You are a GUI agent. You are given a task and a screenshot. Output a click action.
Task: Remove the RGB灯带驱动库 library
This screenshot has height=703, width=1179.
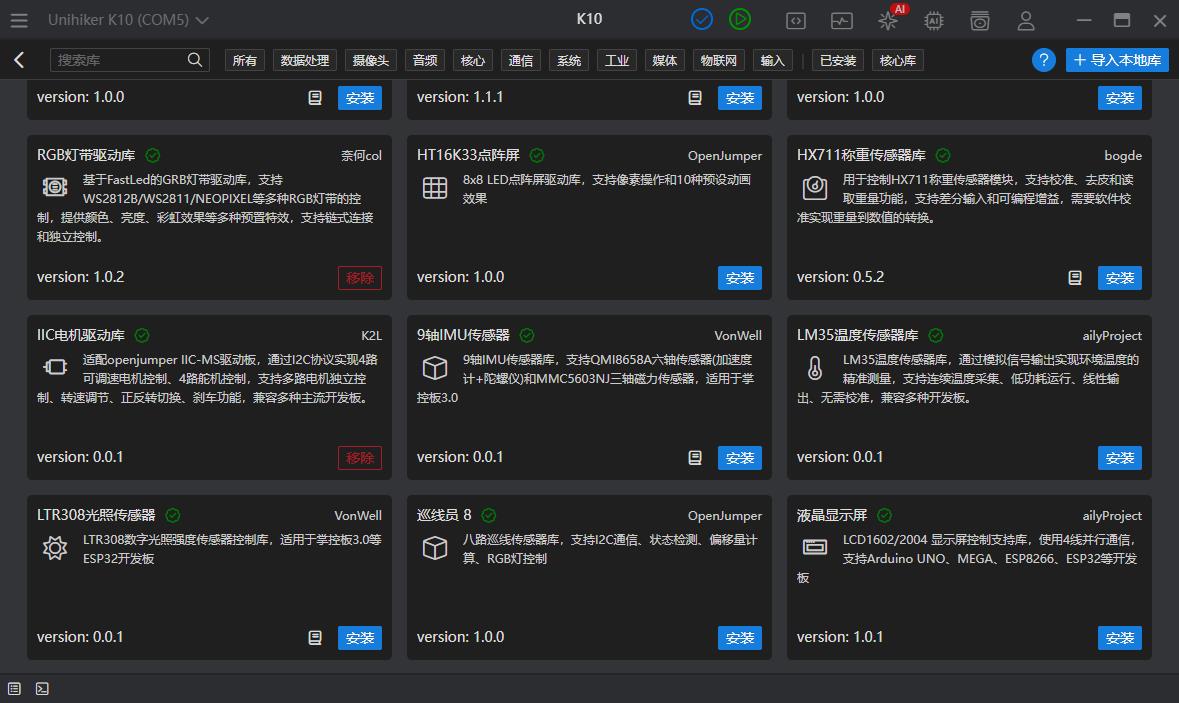[359, 277]
